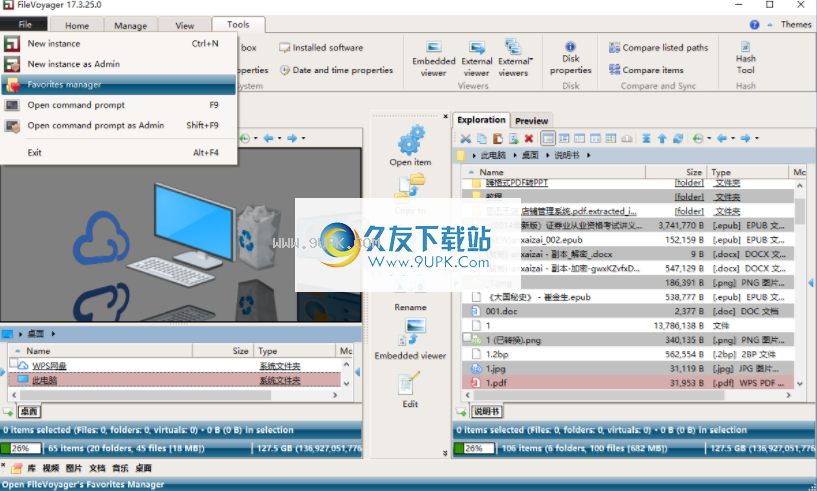This screenshot has height=491, width=817.
Task: Toggle the details view mode button
Action: click(548, 139)
